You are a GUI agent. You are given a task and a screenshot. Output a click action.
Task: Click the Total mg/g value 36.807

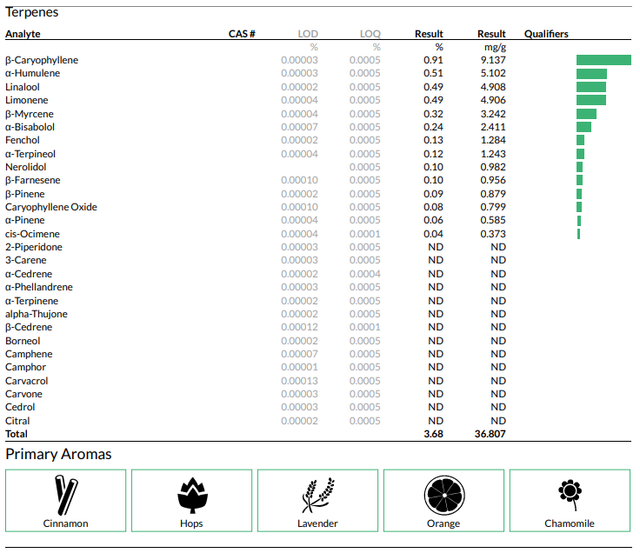(490, 434)
